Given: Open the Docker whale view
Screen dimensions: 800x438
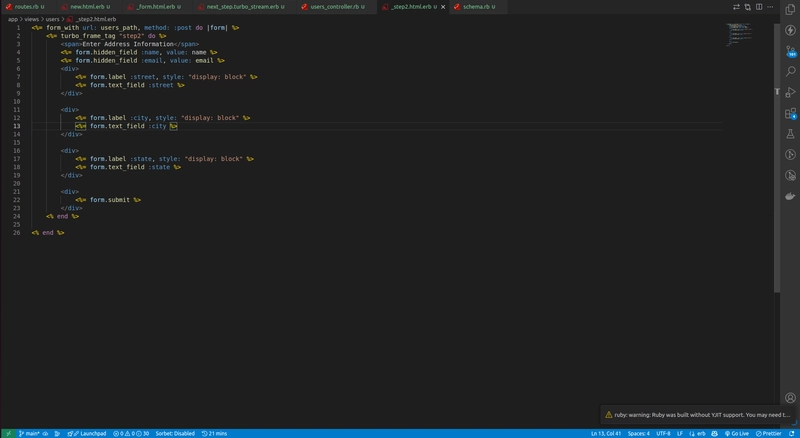Looking at the screenshot, I should coord(790,196).
